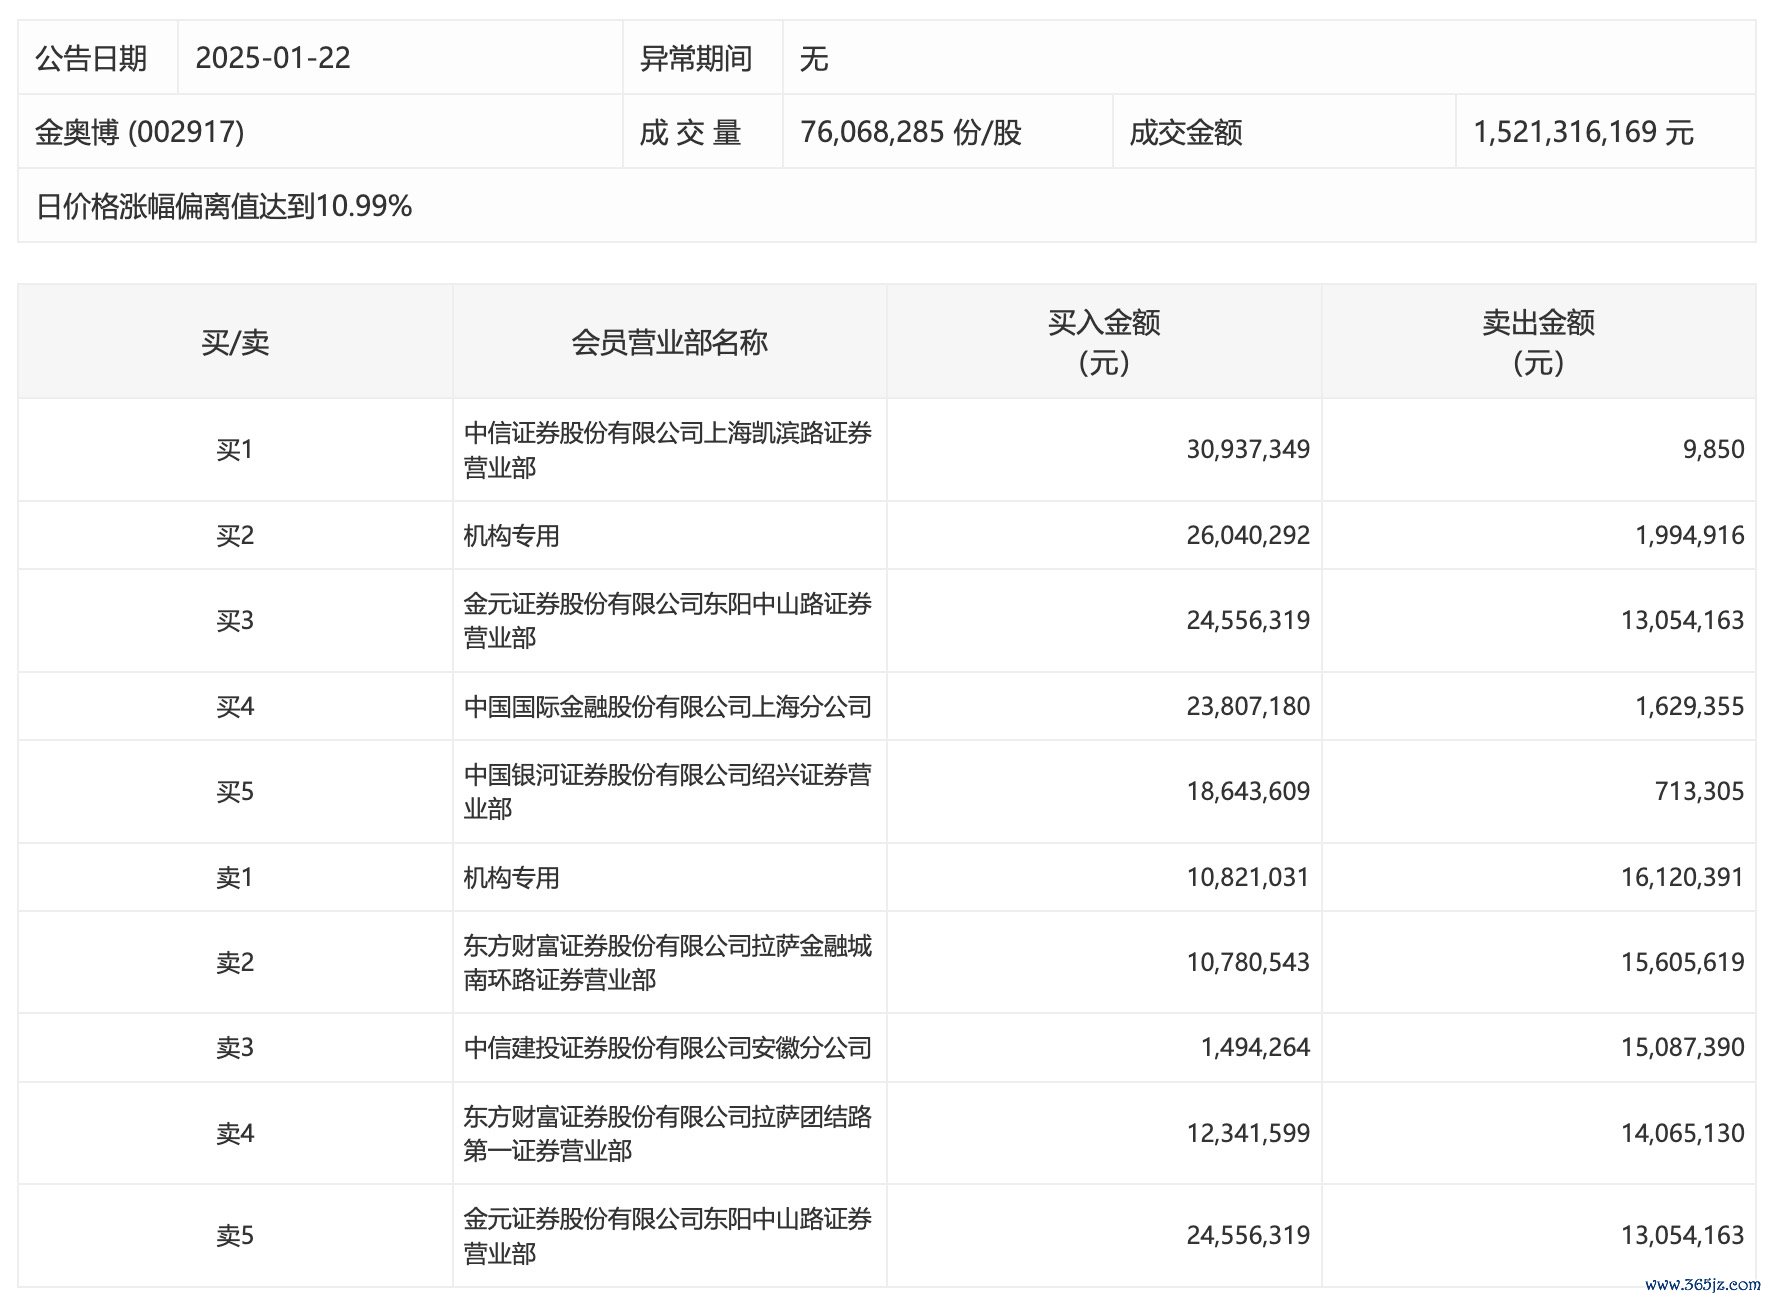This screenshot has height=1300, width=1768.
Task: Select the 卖3 row label
Action: tap(235, 1048)
